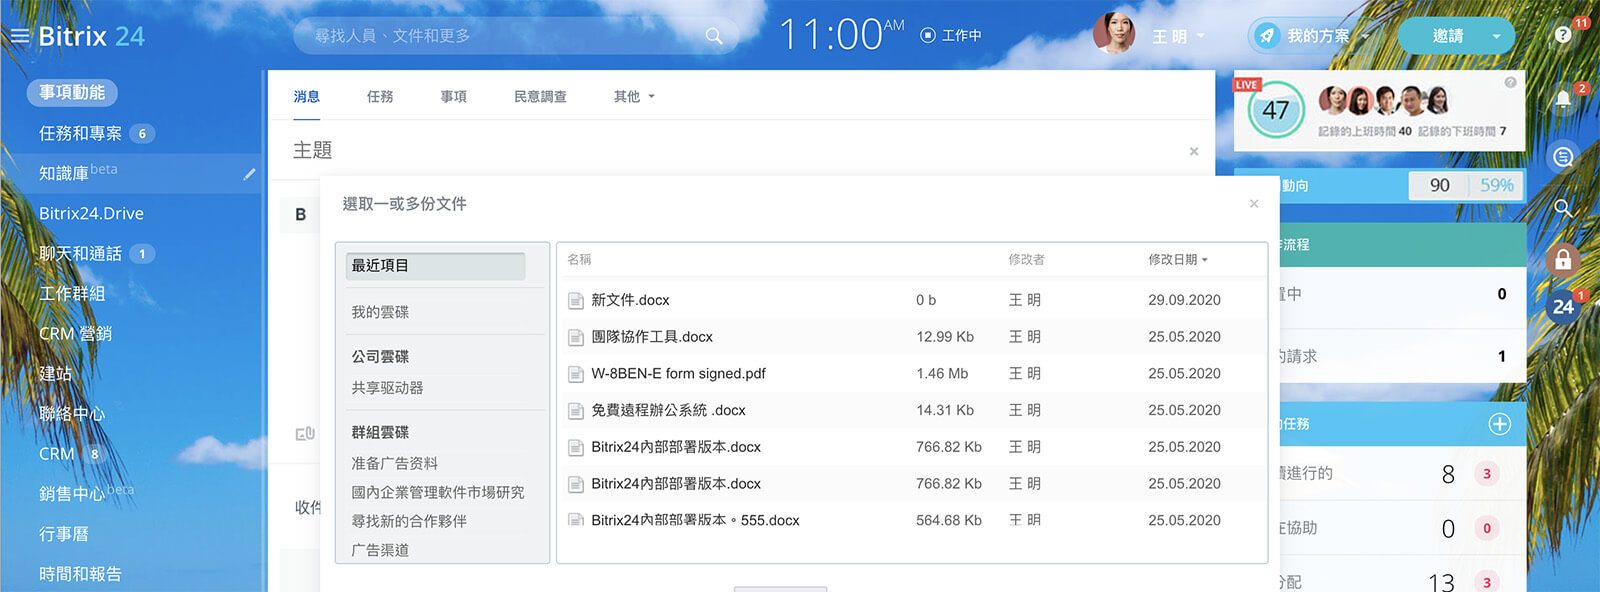Expand the 邀請 button arrow
Screen dimensions: 1600x592
coord(1496,36)
